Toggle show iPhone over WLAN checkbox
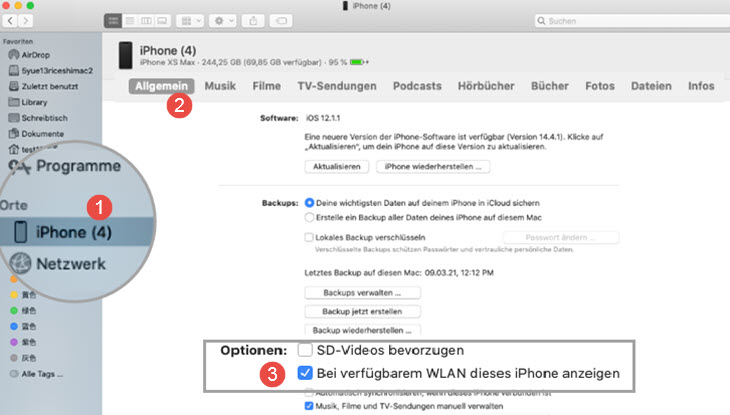Viewport: 730px width, 415px height. (305, 373)
